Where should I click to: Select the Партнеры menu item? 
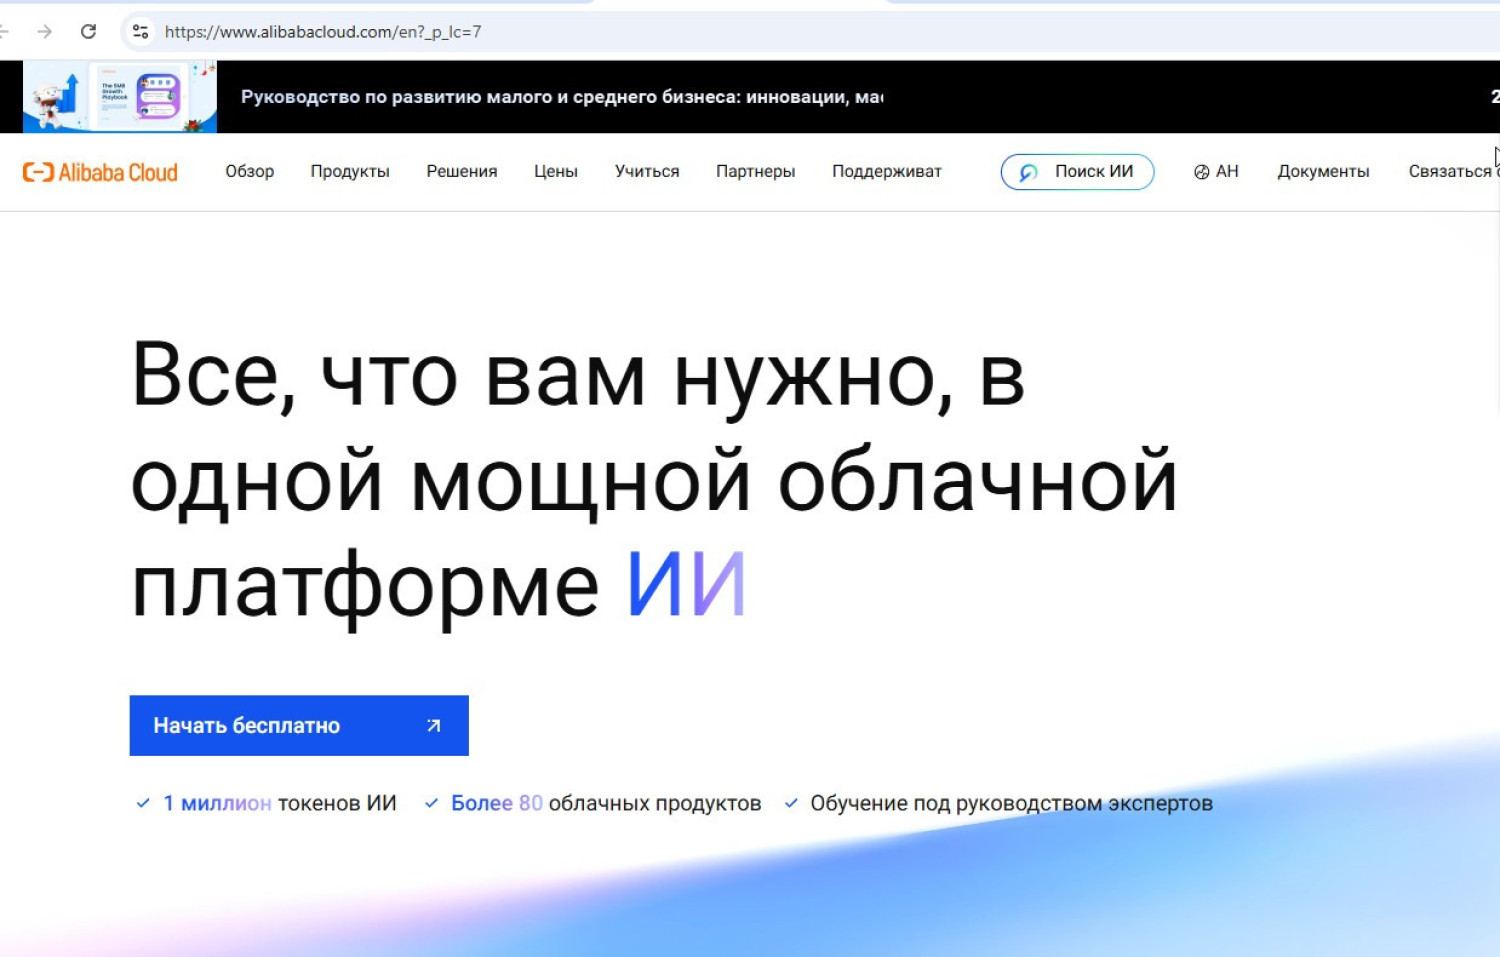click(755, 172)
